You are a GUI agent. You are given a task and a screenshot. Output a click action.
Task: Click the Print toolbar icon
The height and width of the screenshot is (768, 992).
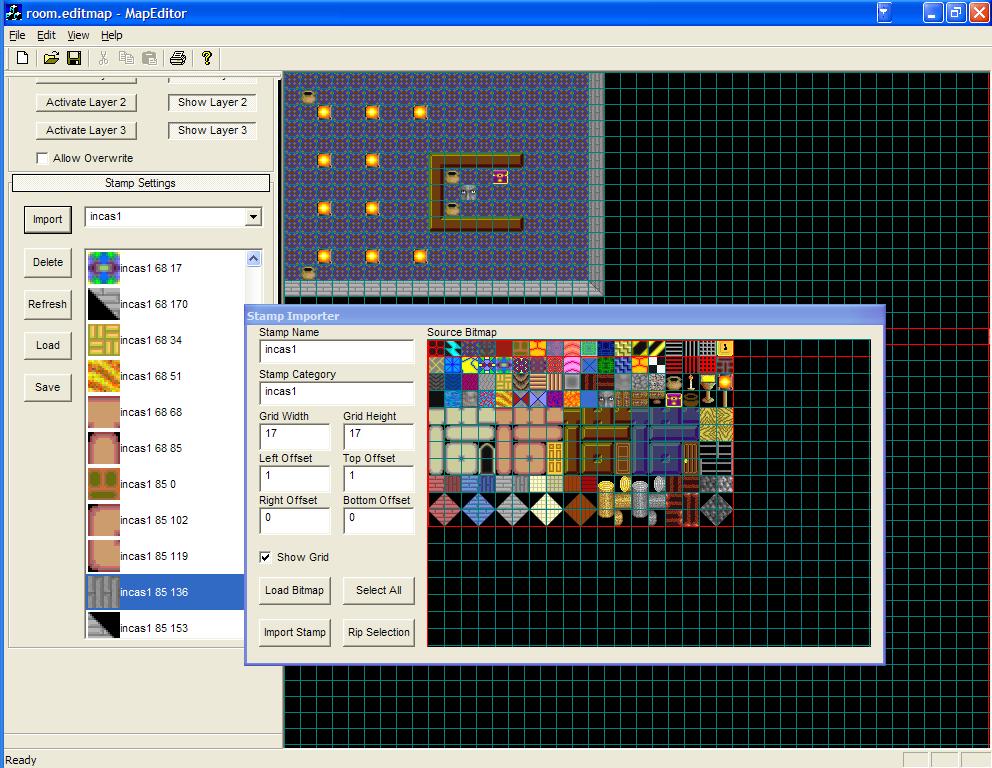pos(178,58)
